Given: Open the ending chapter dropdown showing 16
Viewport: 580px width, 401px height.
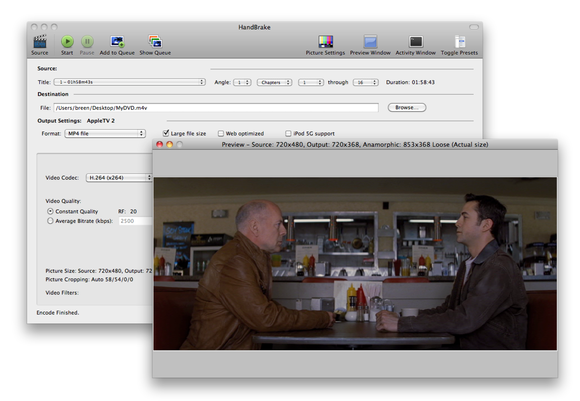Looking at the screenshot, I should pyautogui.click(x=366, y=82).
